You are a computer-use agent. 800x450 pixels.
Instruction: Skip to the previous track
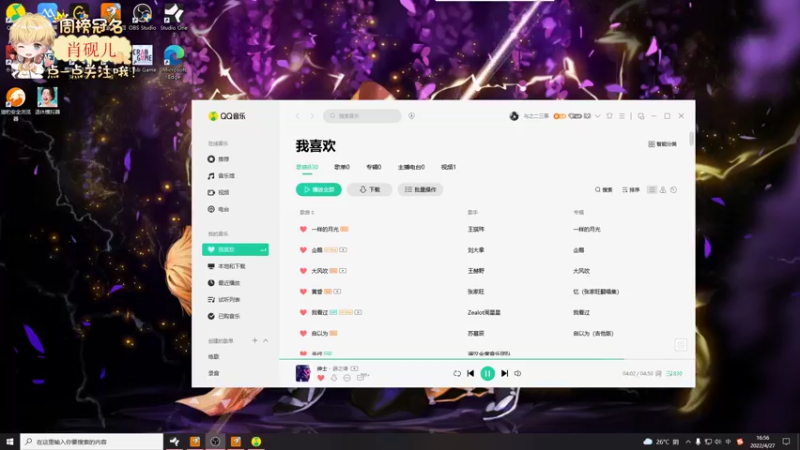click(471, 373)
